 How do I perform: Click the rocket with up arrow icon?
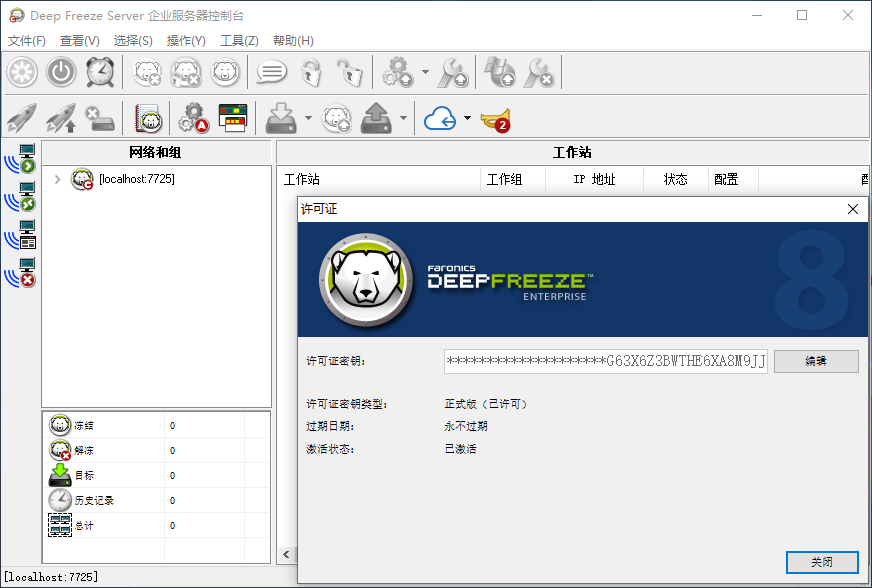point(61,118)
